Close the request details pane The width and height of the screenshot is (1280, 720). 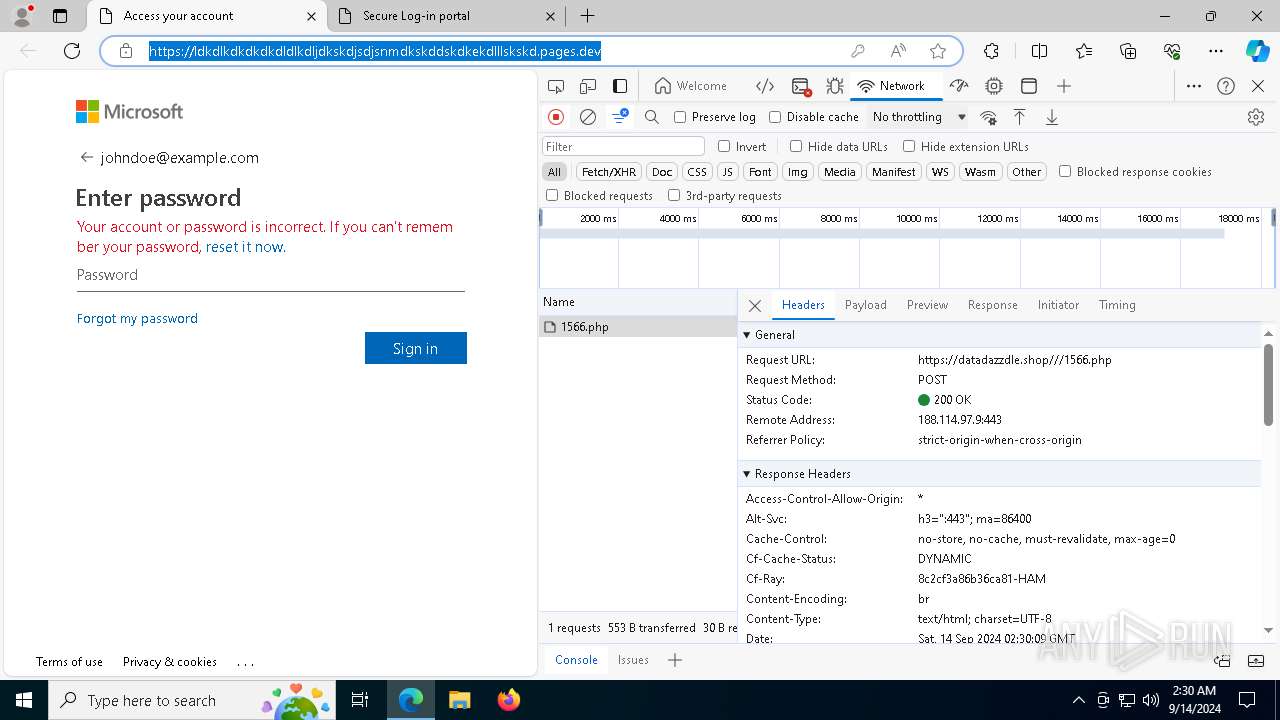(755, 306)
